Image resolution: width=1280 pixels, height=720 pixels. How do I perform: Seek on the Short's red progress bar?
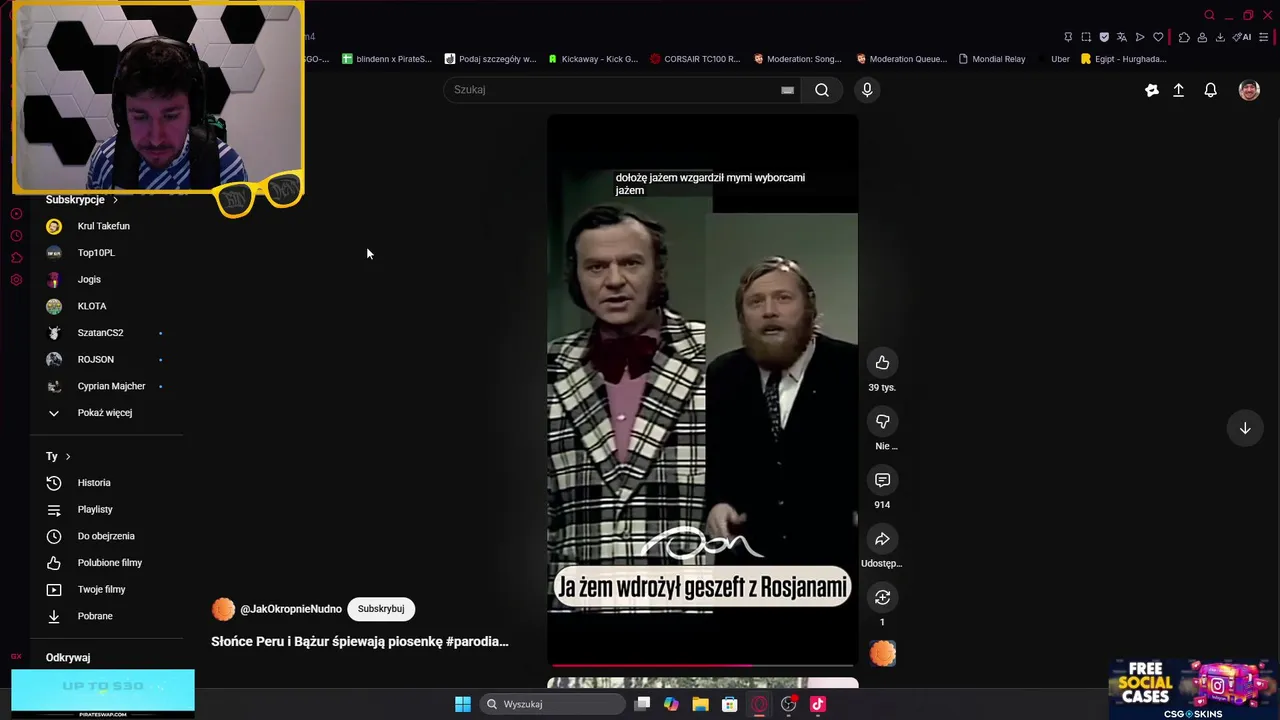[x=702, y=665]
